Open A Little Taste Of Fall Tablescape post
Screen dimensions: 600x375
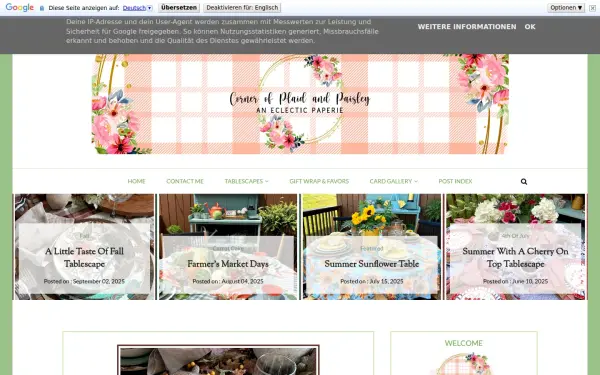[84, 258]
